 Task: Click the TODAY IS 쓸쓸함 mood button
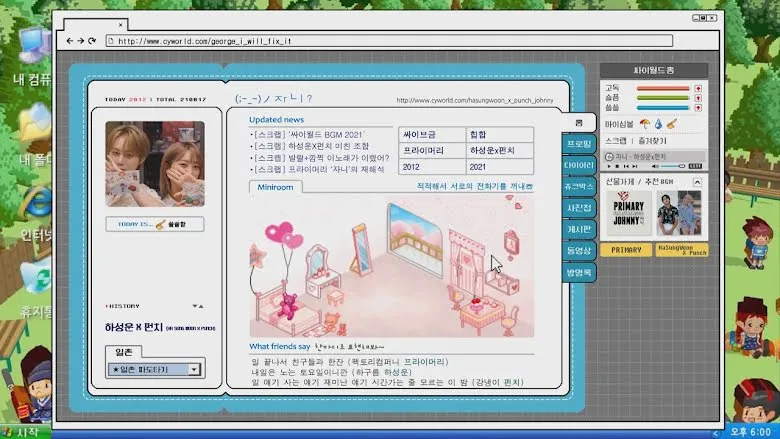click(155, 224)
